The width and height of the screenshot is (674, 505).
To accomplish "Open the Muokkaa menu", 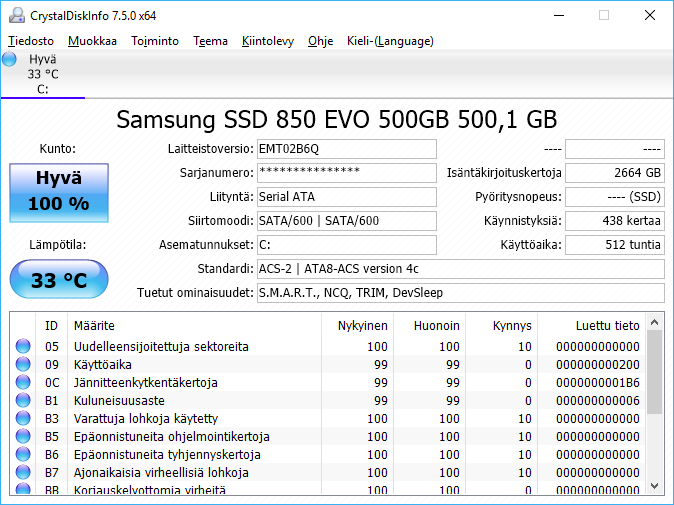I will point(92,41).
